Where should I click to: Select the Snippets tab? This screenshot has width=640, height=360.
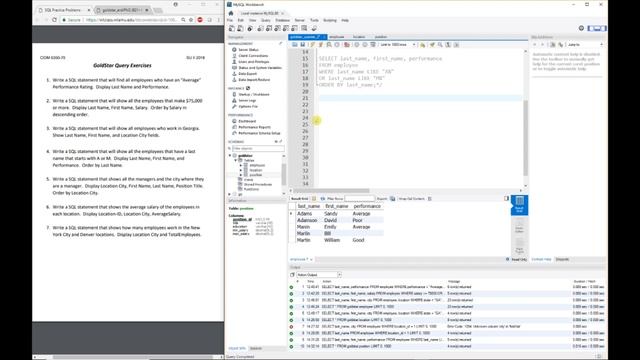[x=562, y=259]
